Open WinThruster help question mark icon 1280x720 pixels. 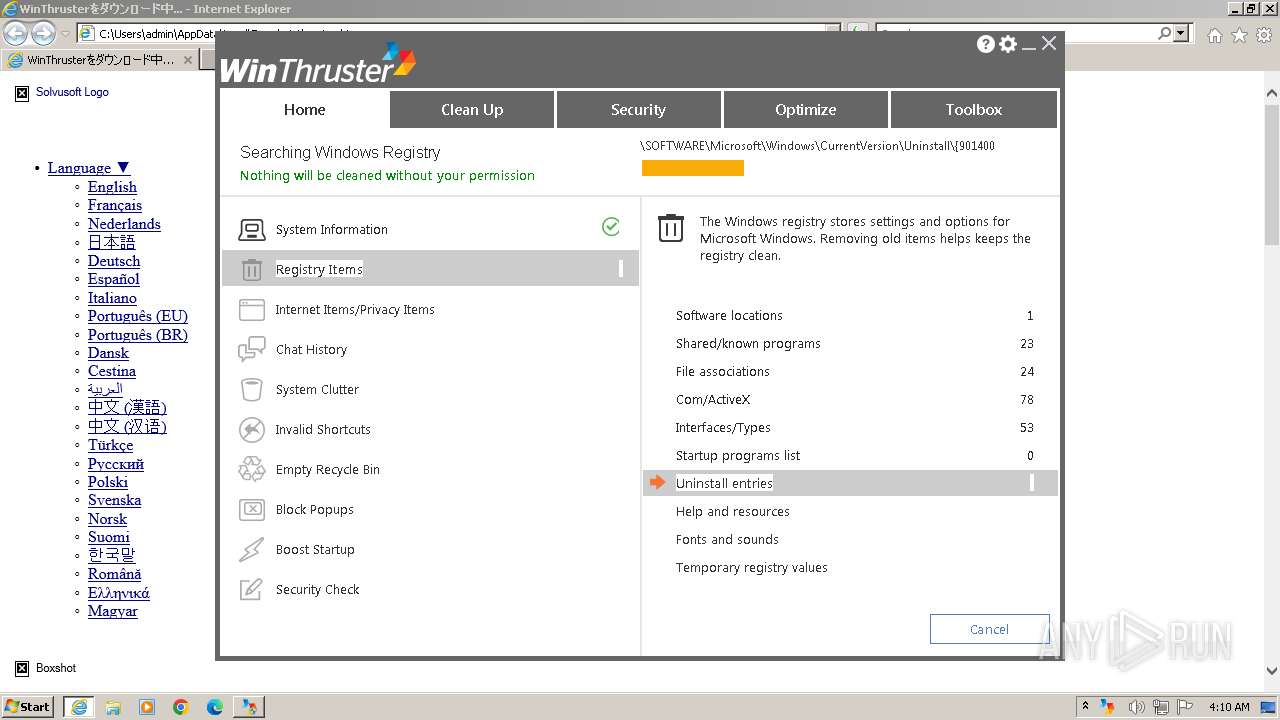tap(986, 44)
